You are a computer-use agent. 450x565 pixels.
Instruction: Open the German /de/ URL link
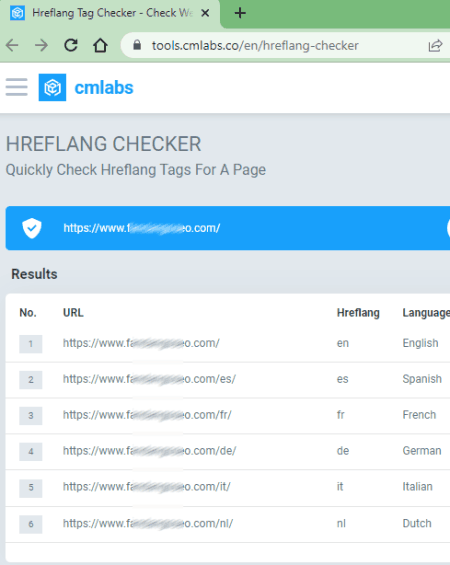tap(150, 451)
